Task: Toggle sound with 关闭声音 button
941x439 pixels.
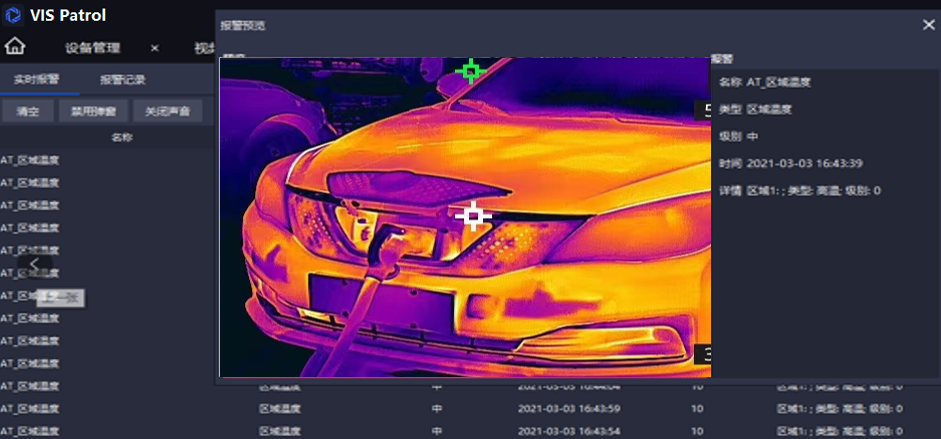Action: [x=167, y=111]
